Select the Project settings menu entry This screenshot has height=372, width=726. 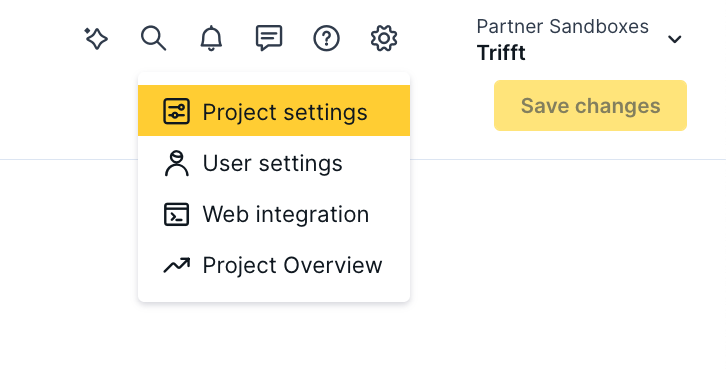tap(274, 110)
